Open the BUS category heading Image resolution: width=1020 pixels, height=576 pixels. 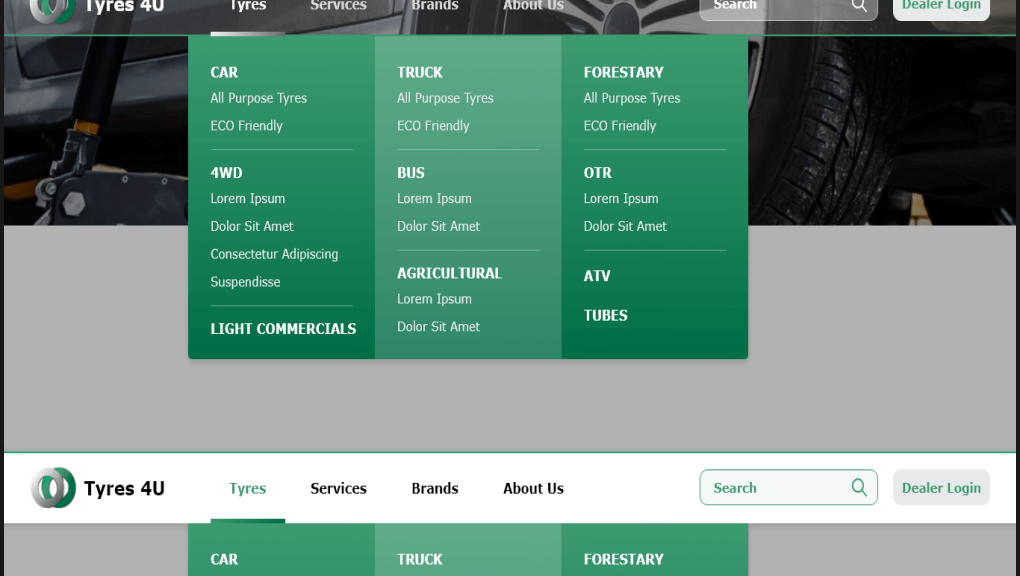click(x=410, y=172)
